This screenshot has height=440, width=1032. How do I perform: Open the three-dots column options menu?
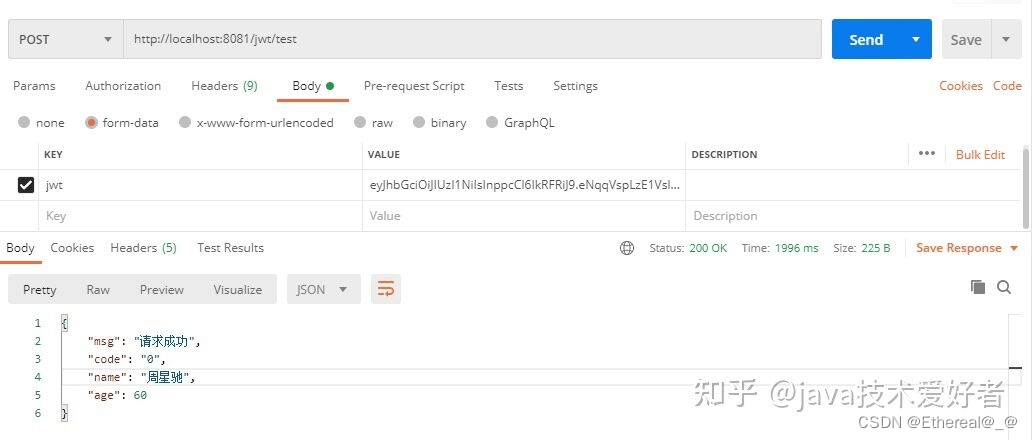(x=926, y=154)
